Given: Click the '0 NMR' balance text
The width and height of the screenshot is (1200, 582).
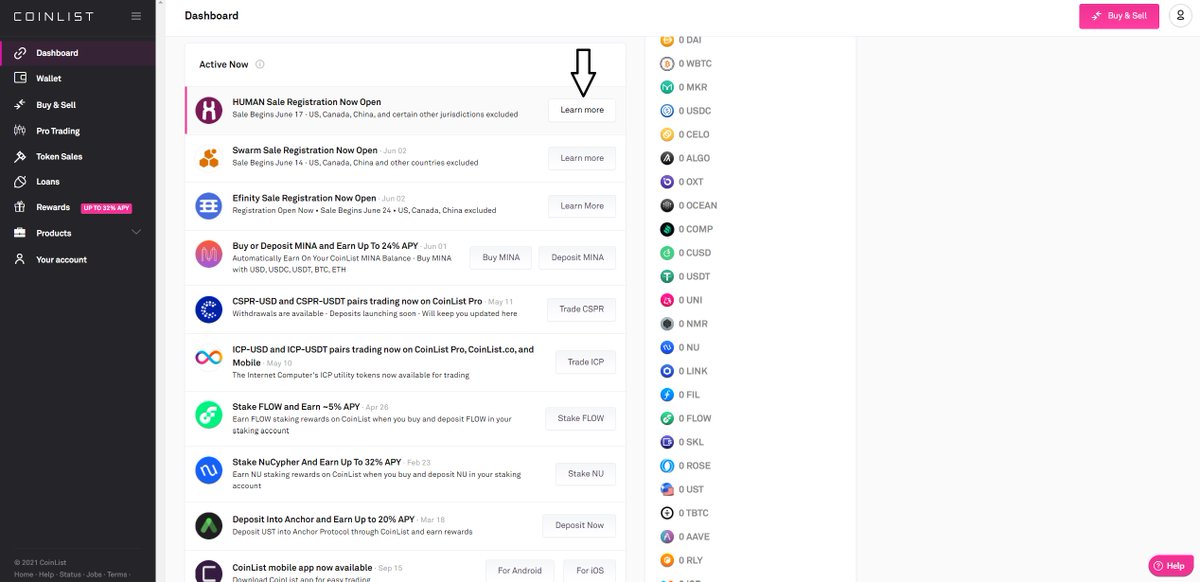Looking at the screenshot, I should click(x=692, y=324).
